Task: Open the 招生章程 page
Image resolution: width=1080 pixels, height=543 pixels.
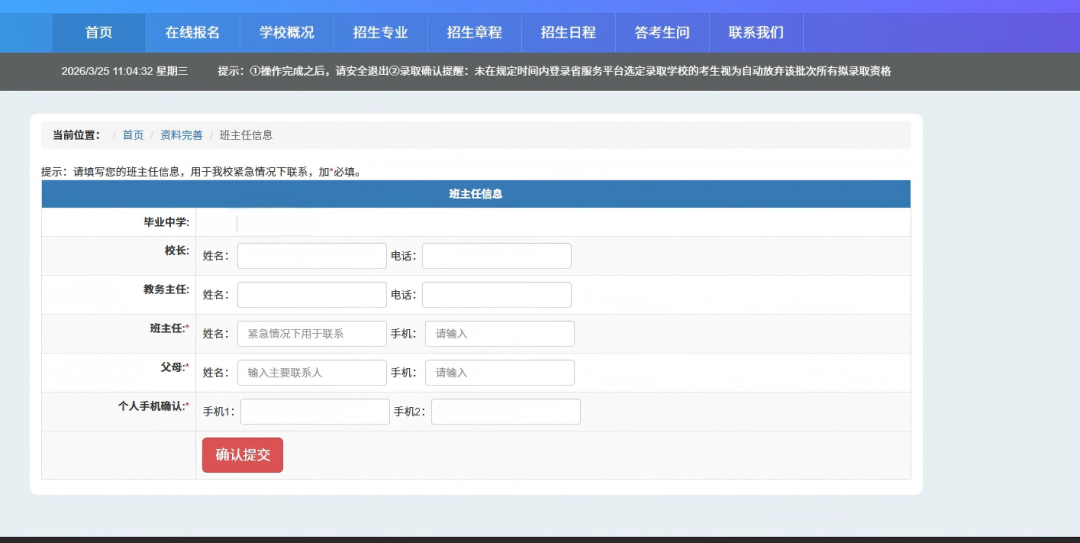Action: [474, 32]
